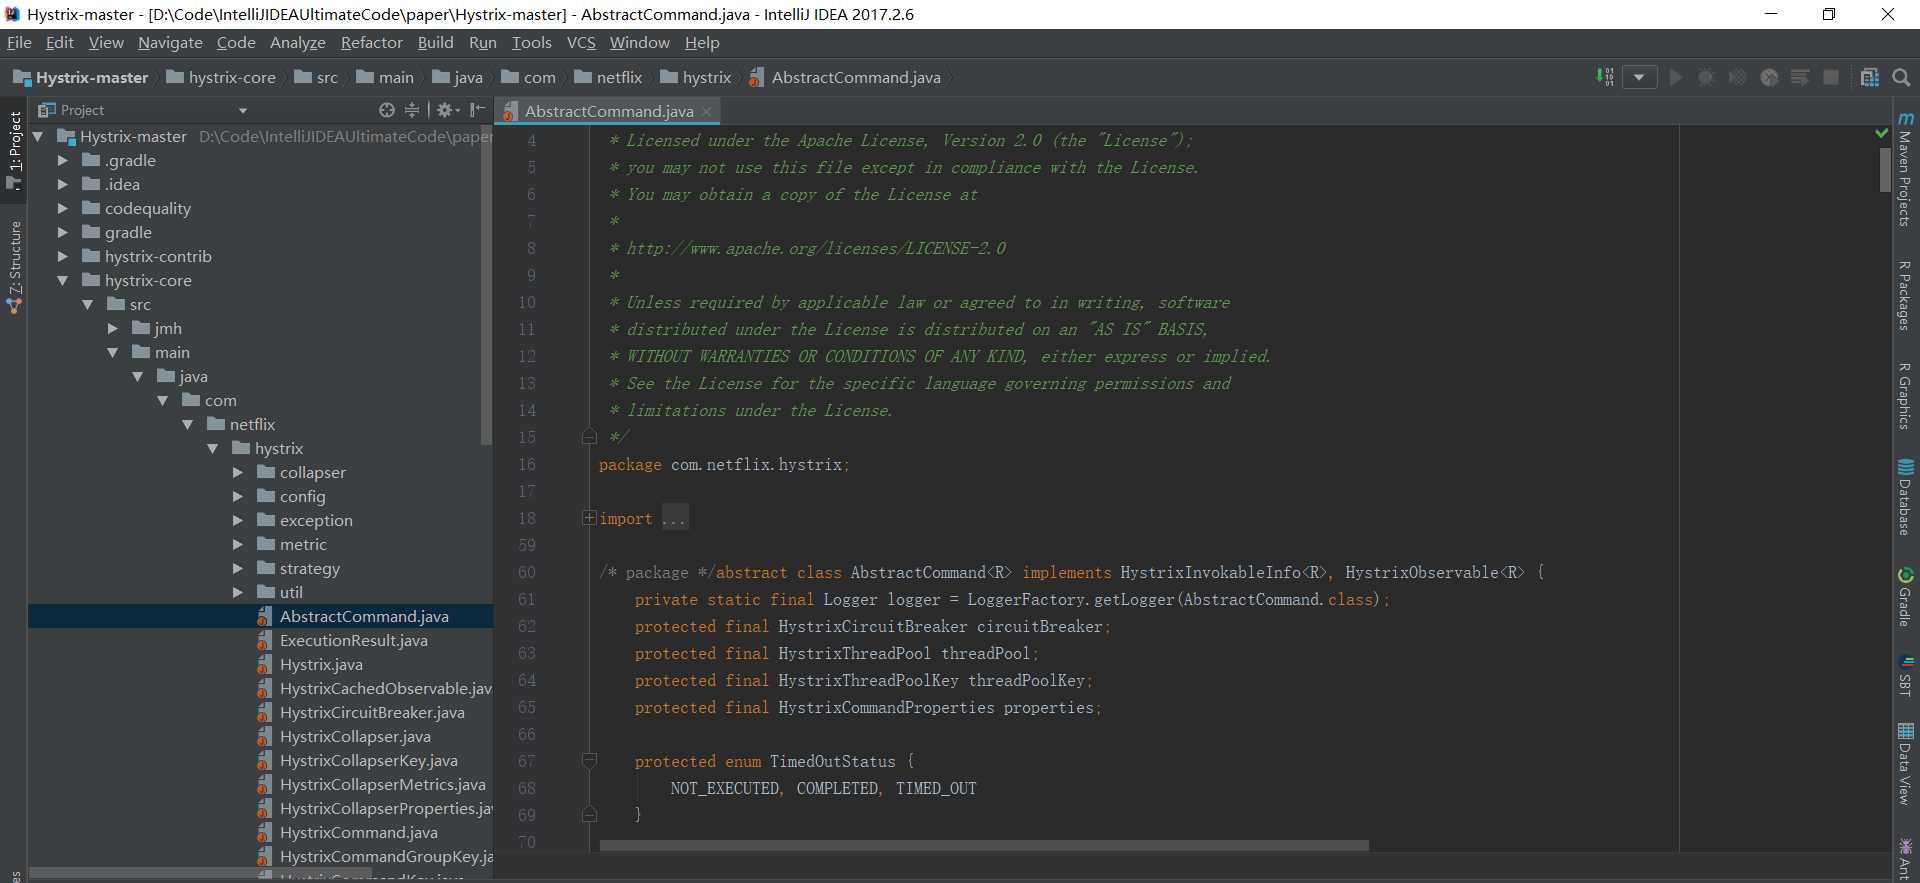Select the exception package folder
The height and width of the screenshot is (883, 1920).
(x=305, y=520)
